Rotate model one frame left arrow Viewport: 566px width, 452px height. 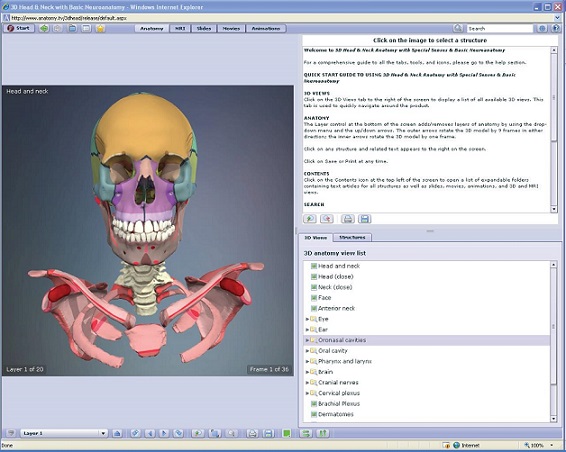coord(150,433)
